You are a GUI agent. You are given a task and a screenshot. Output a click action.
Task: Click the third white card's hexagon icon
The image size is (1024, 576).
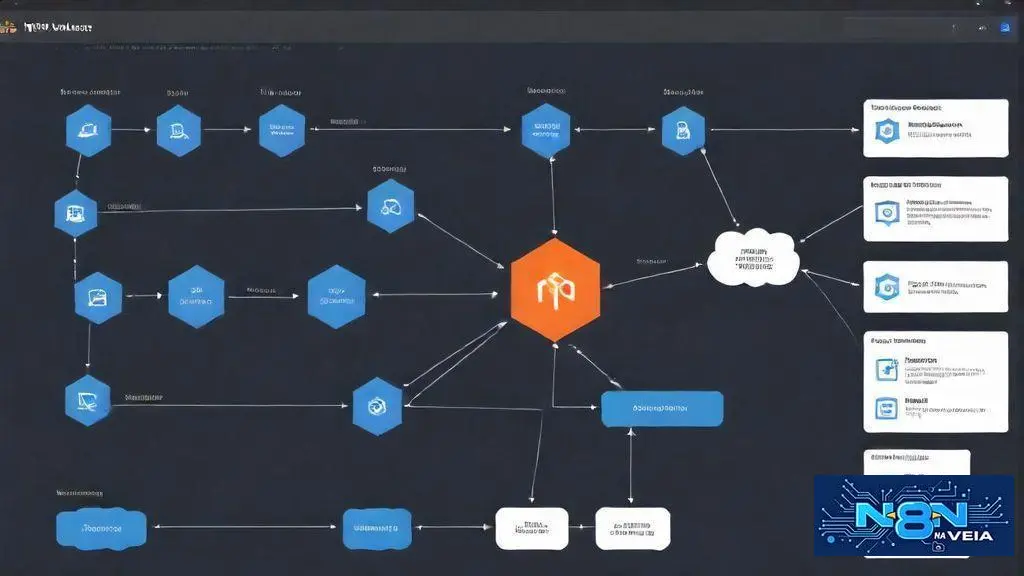point(886,287)
